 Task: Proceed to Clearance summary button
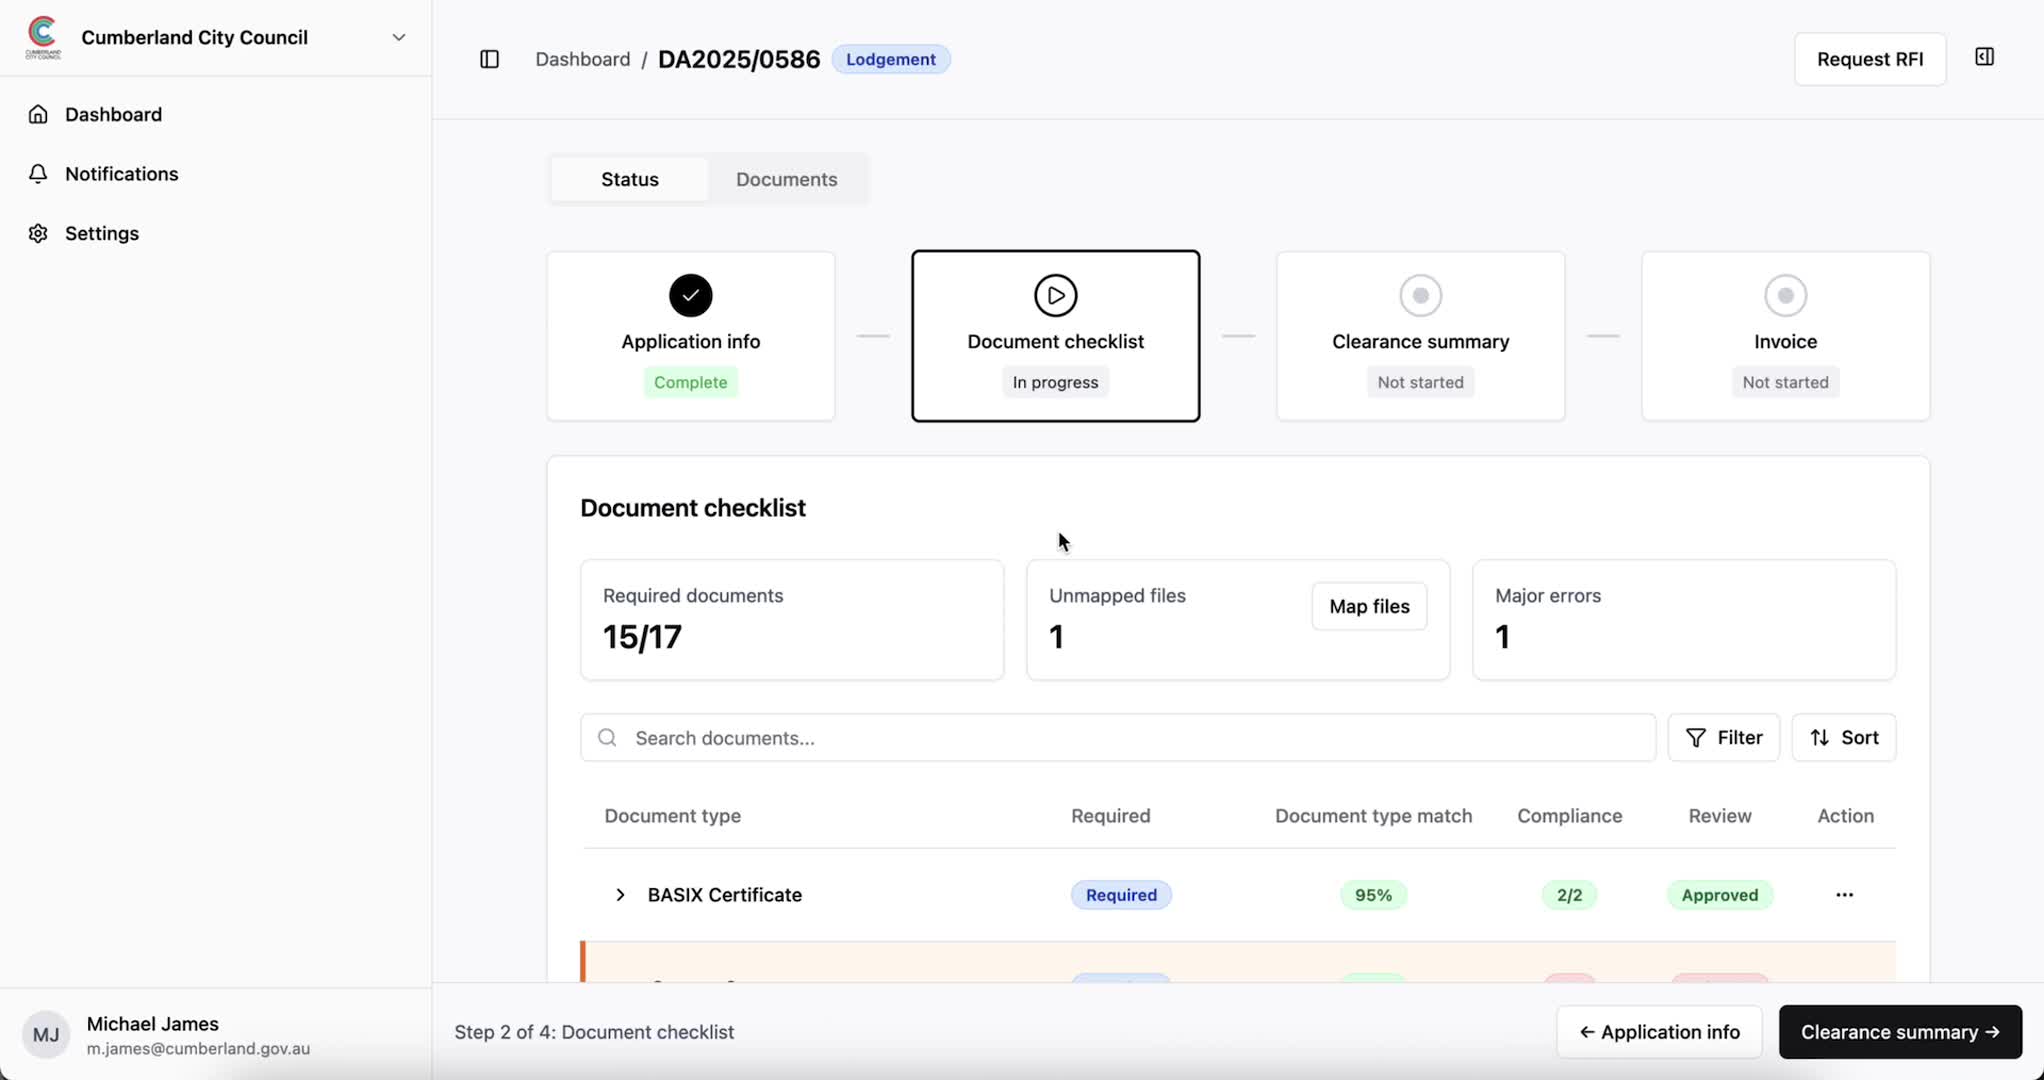1900,1032
